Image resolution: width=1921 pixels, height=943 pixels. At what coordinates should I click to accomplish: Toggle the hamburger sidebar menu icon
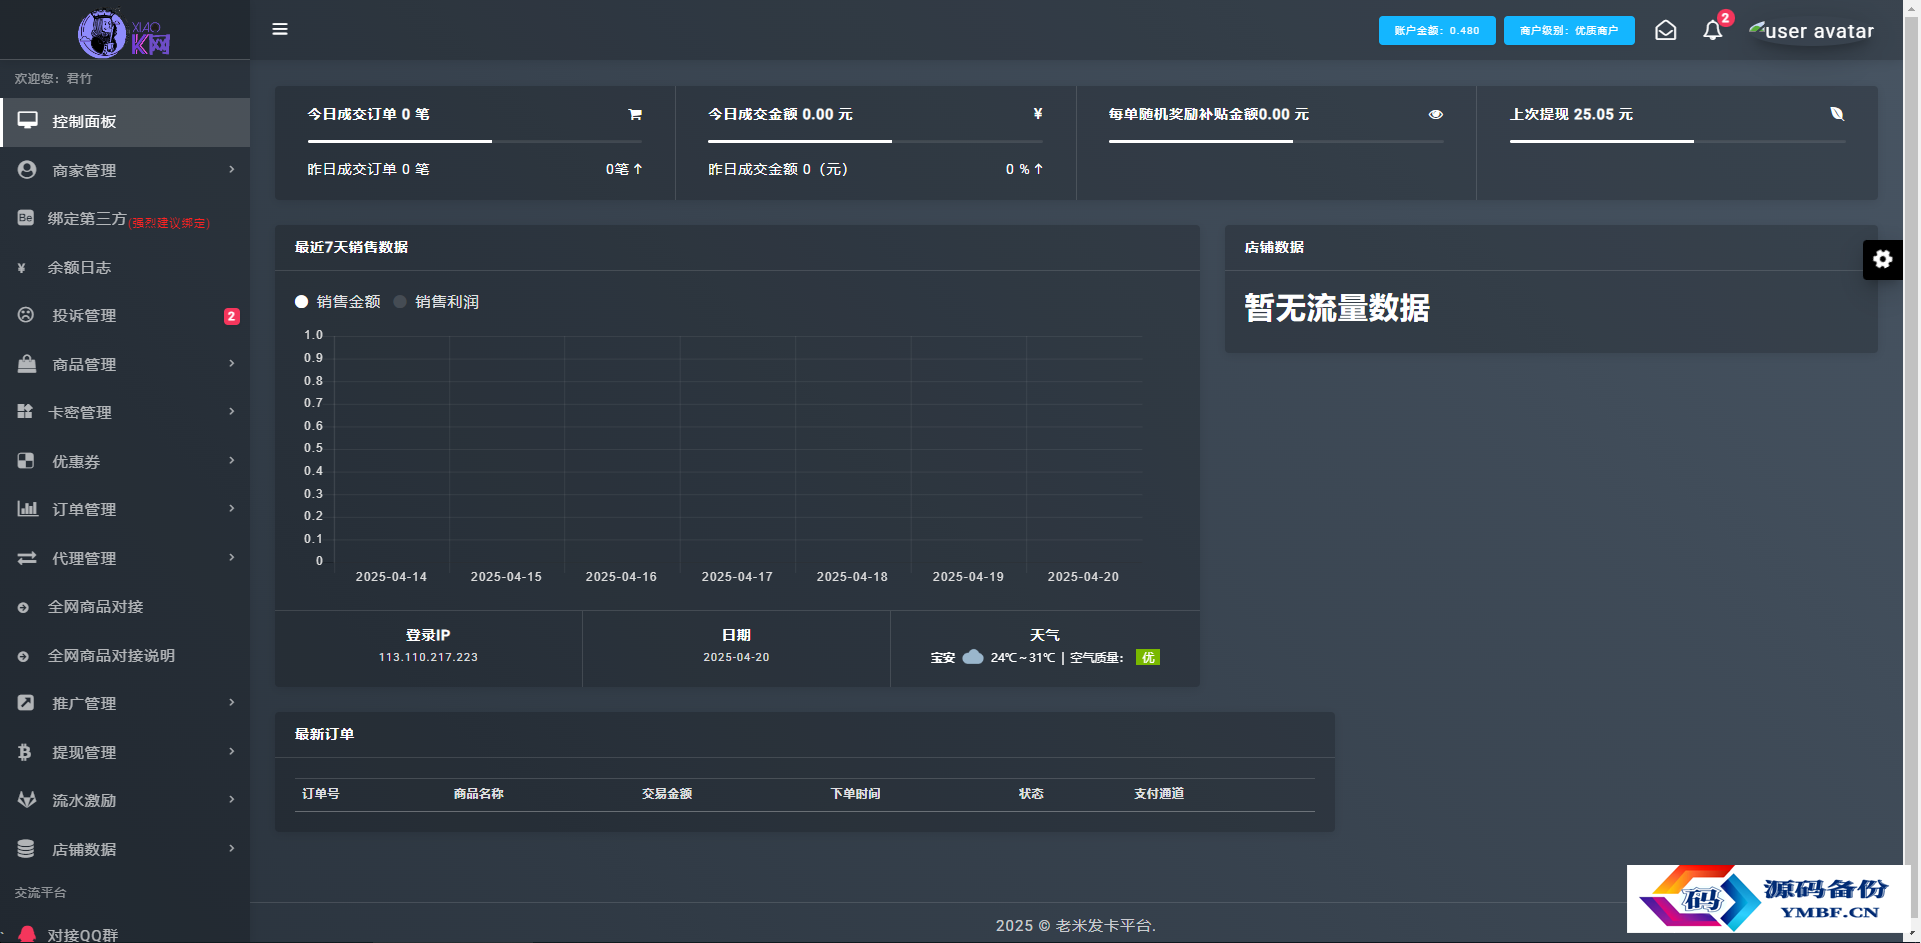[280, 29]
